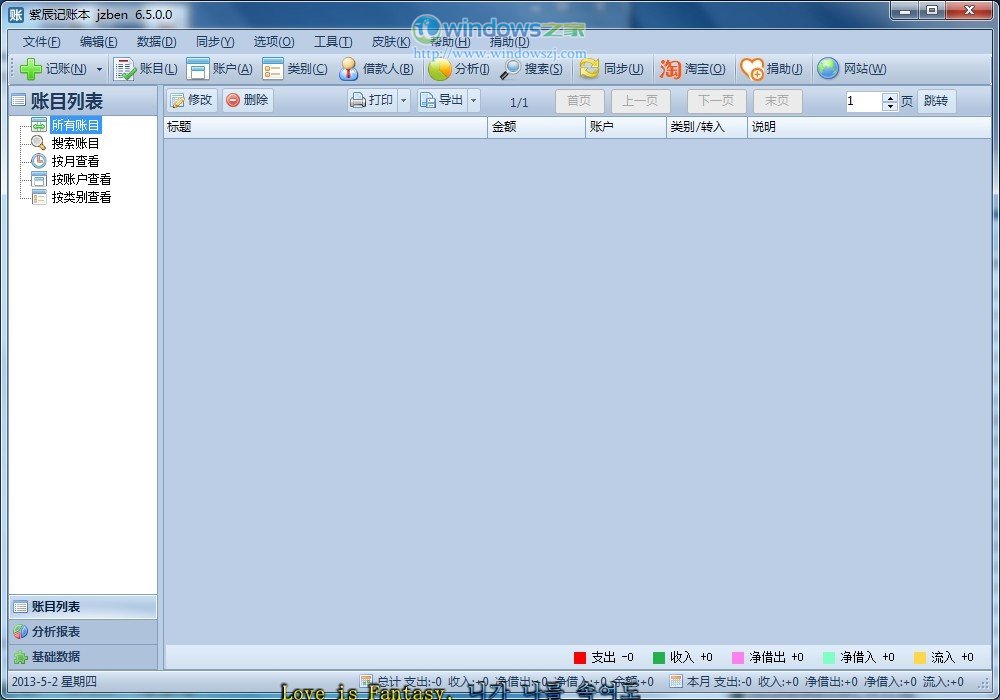Open the 账户 accounts toolbar icon
Image resolution: width=1000 pixels, height=700 pixels.
(198, 69)
